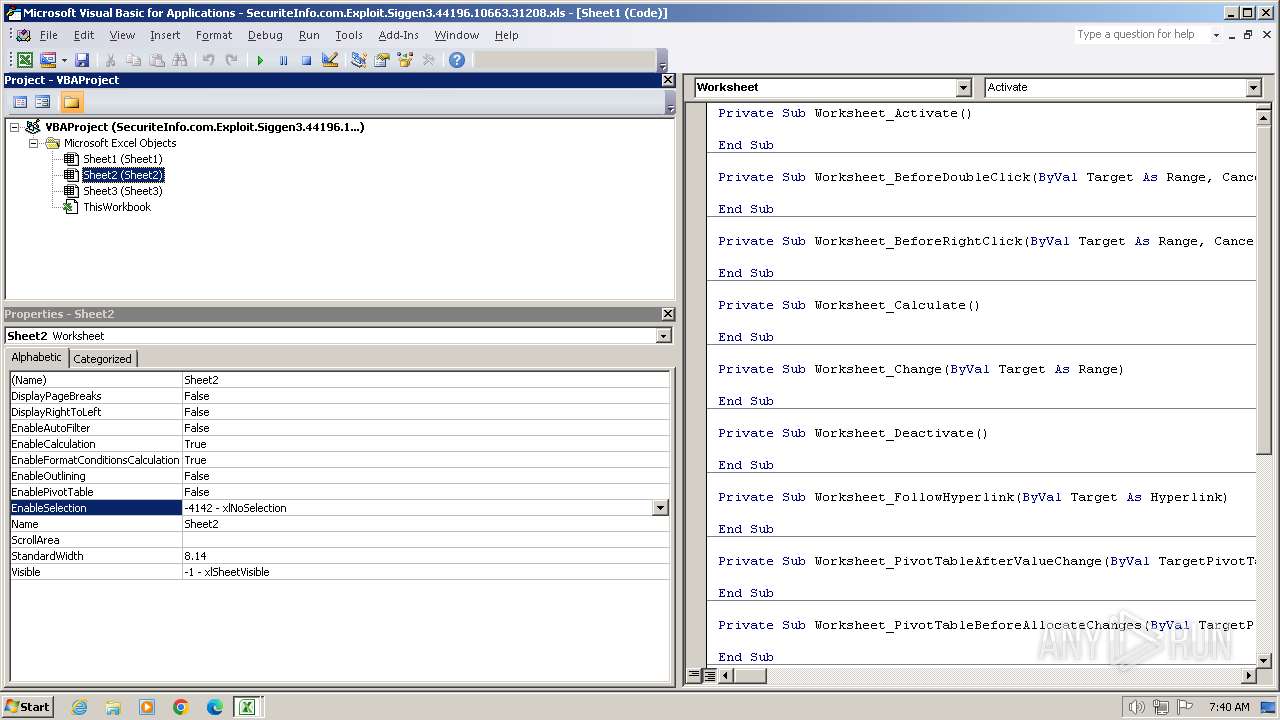Screen dimensions: 1280x720
Task: Open Internet Explorer from taskbar
Action: (x=79, y=707)
